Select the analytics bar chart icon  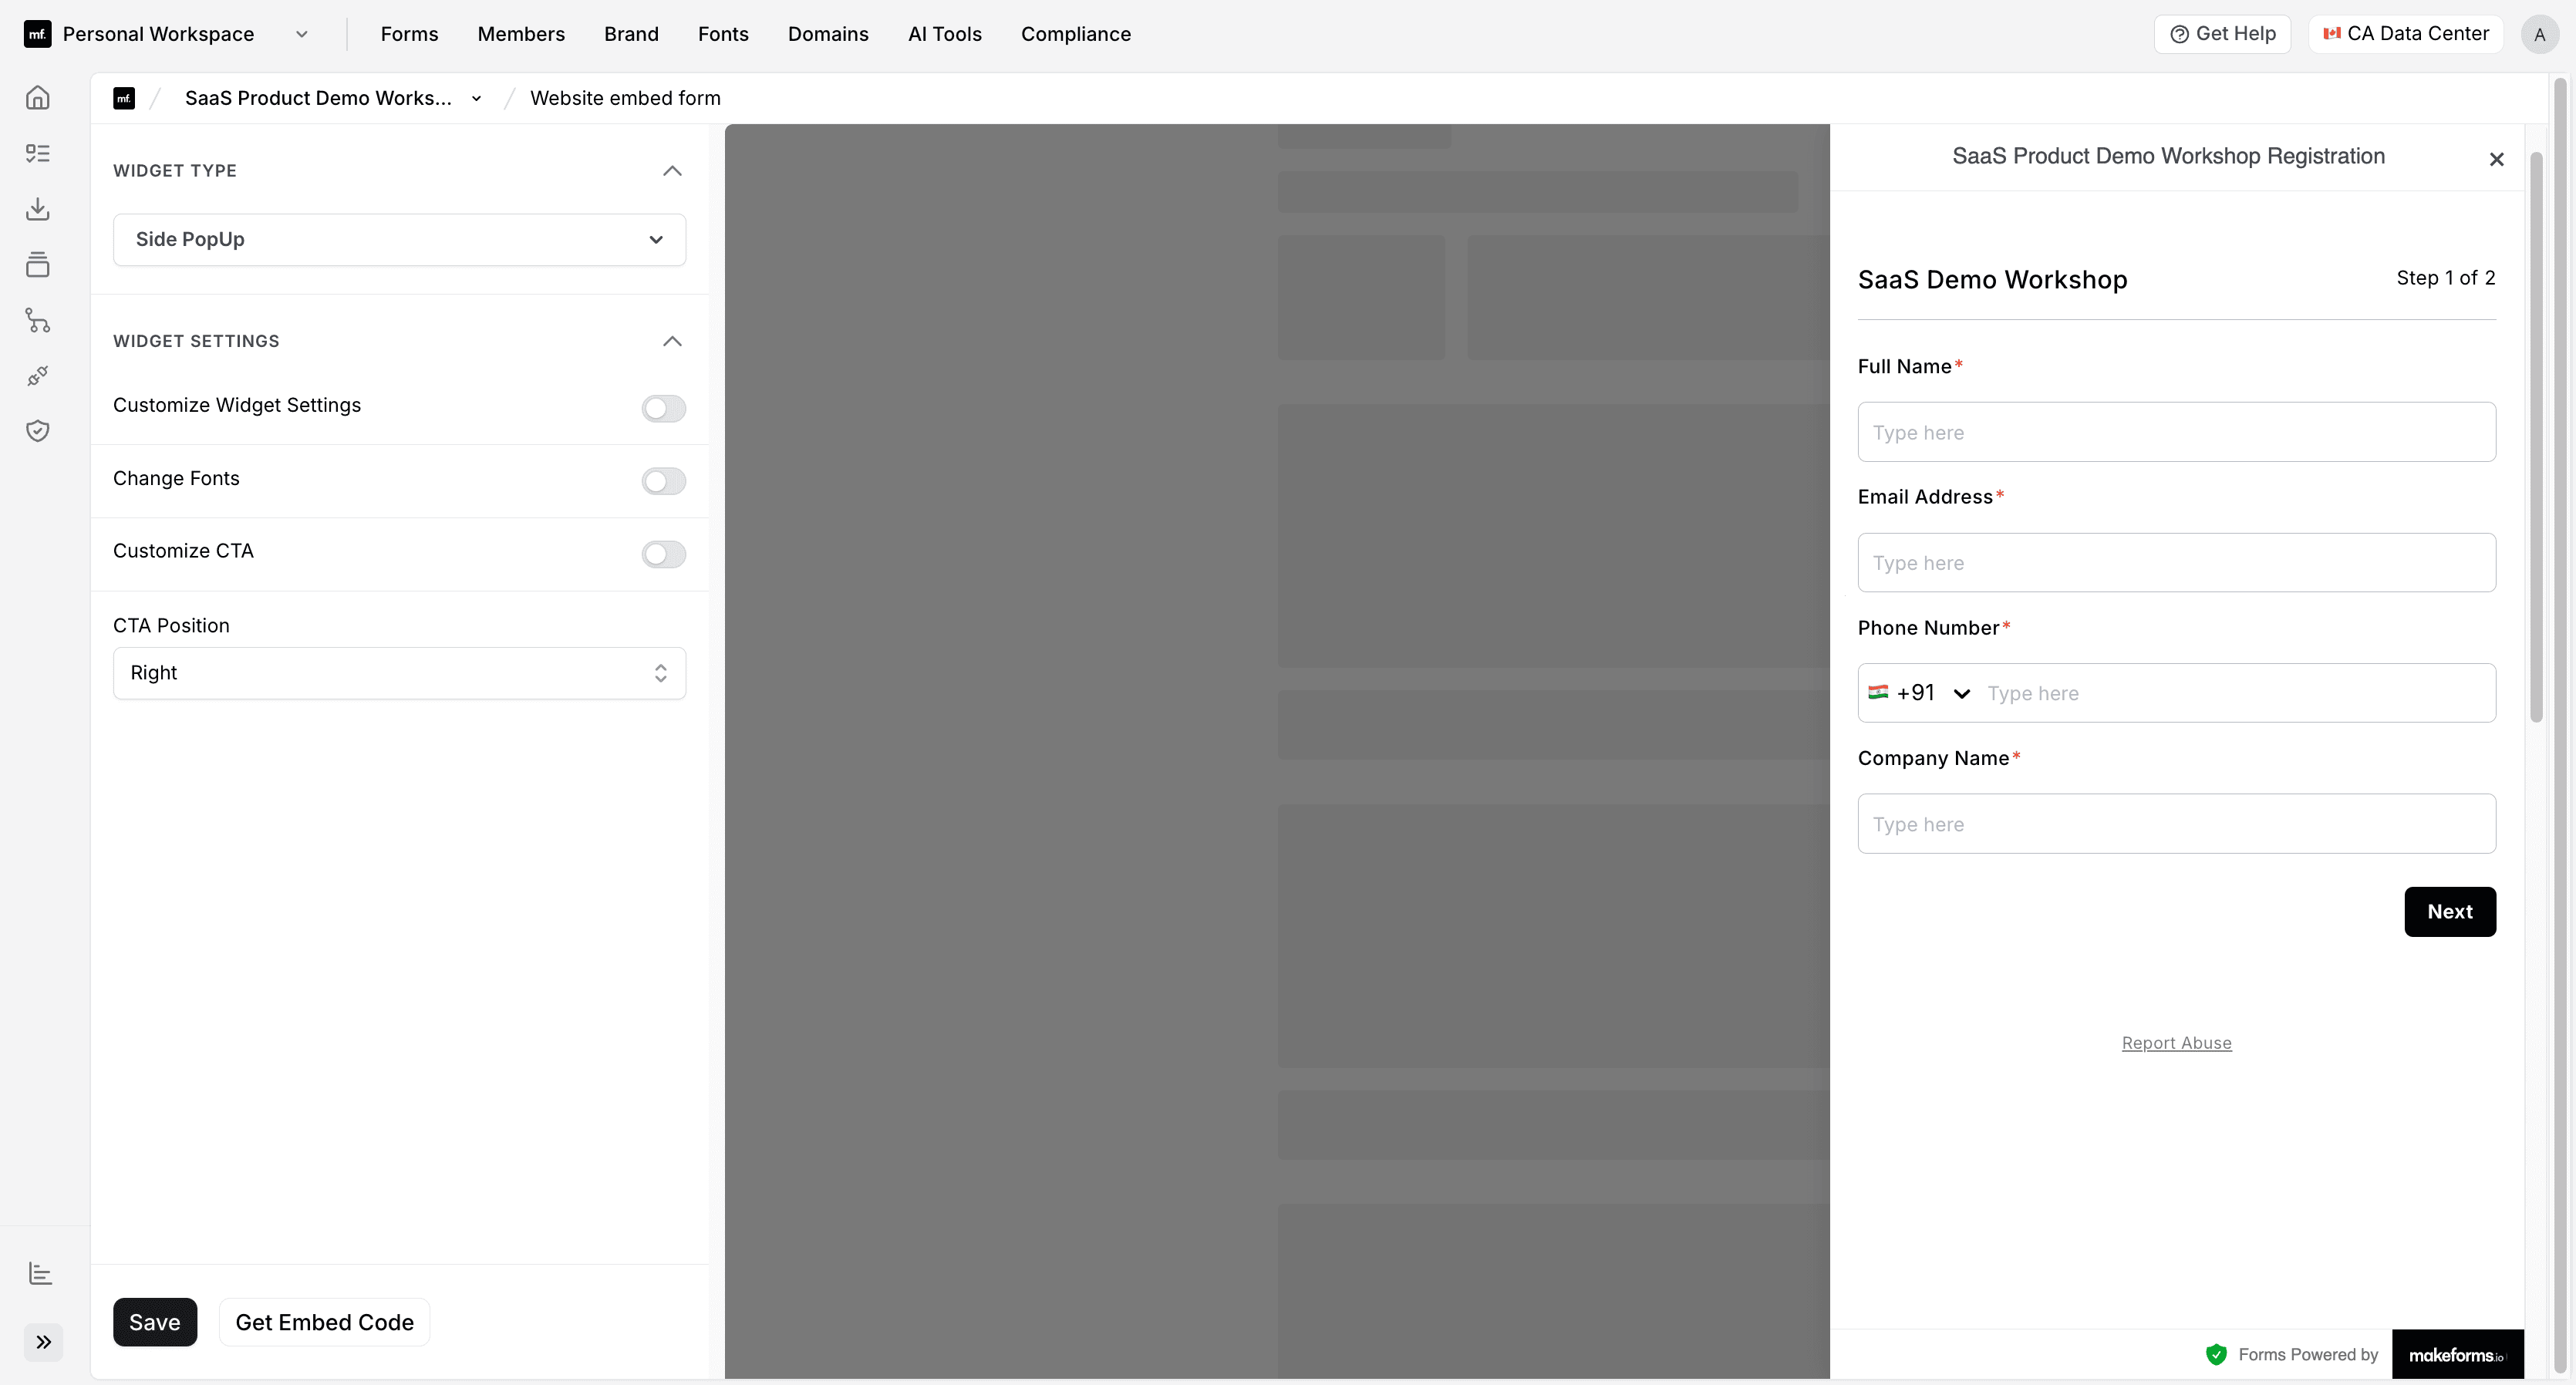[x=39, y=1273]
